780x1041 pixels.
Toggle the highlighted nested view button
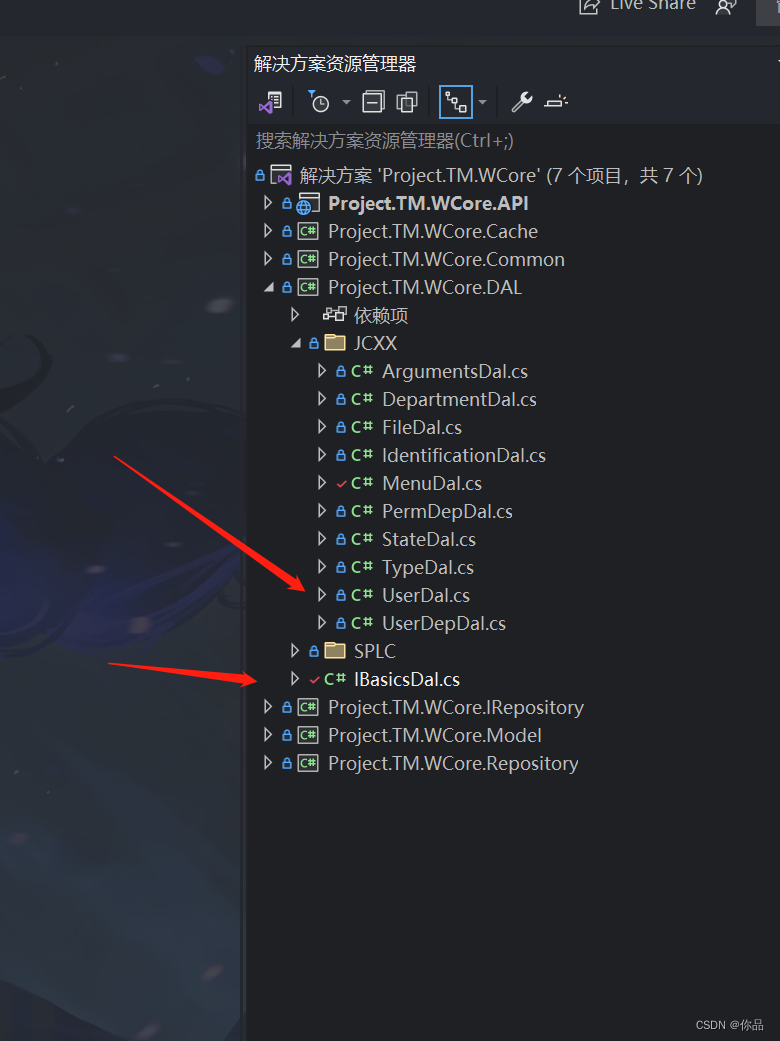click(x=456, y=102)
